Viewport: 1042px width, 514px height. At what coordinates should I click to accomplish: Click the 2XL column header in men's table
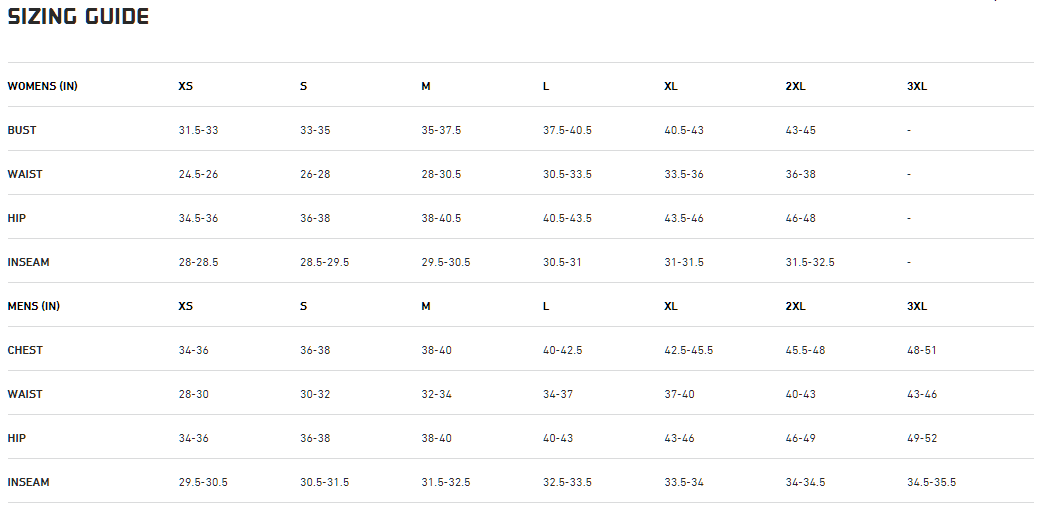(x=796, y=306)
